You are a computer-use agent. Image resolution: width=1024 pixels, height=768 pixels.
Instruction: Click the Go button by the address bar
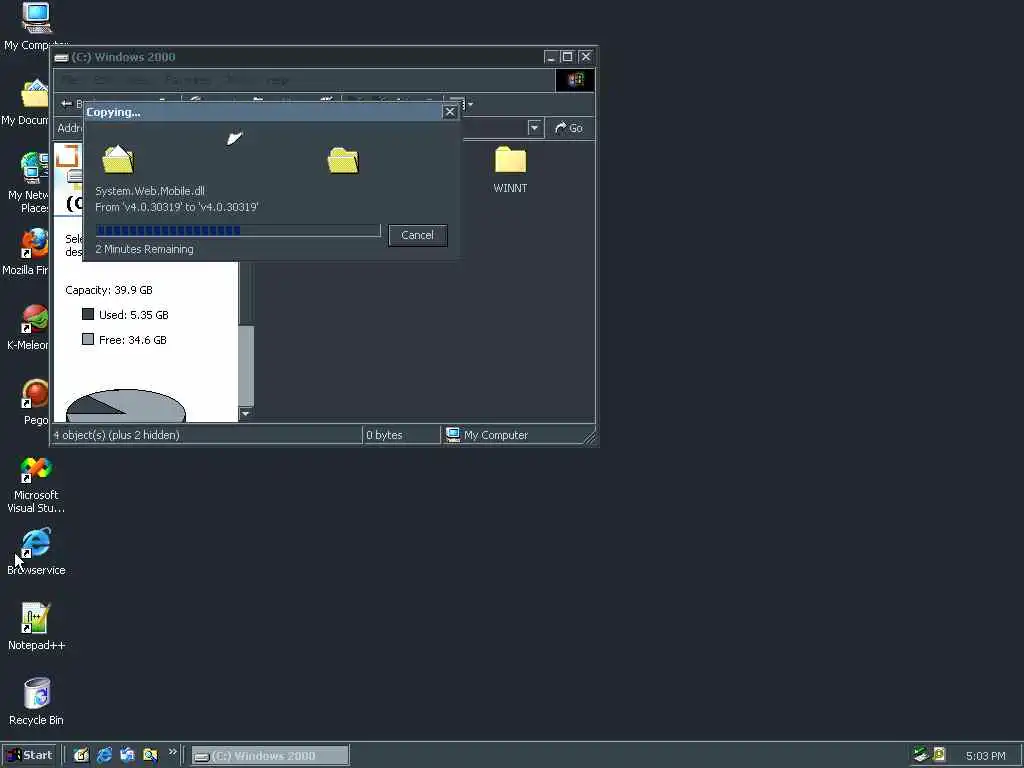[x=569, y=128]
